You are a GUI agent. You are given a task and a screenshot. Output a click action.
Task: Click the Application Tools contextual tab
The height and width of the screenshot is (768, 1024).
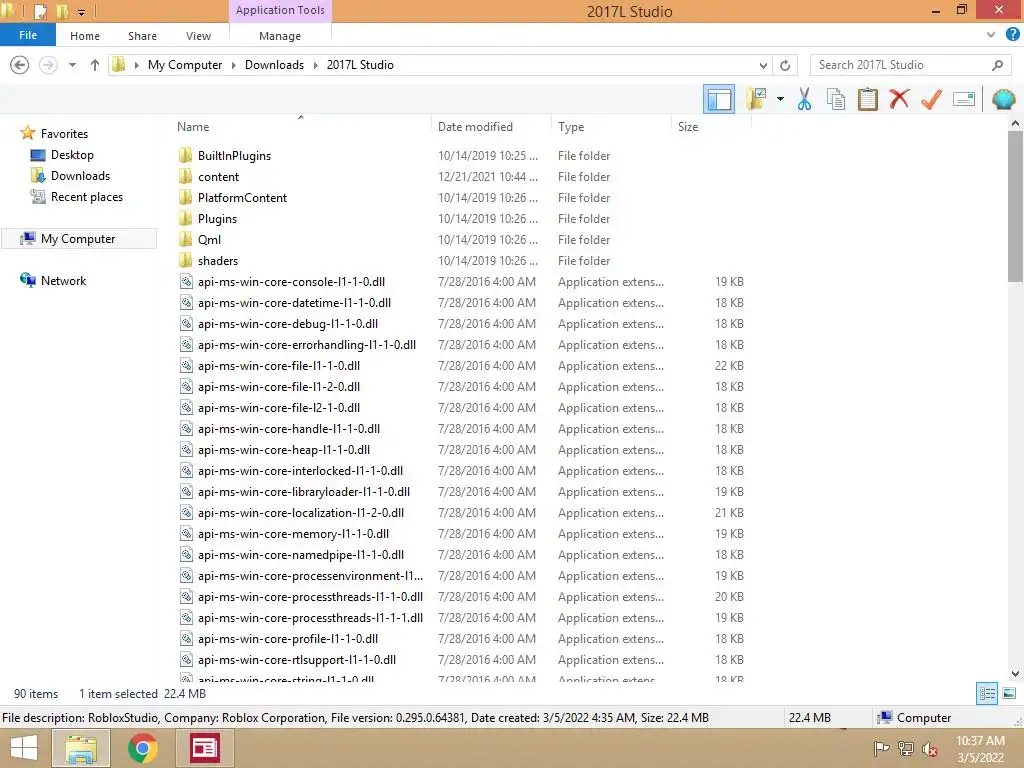click(x=280, y=10)
